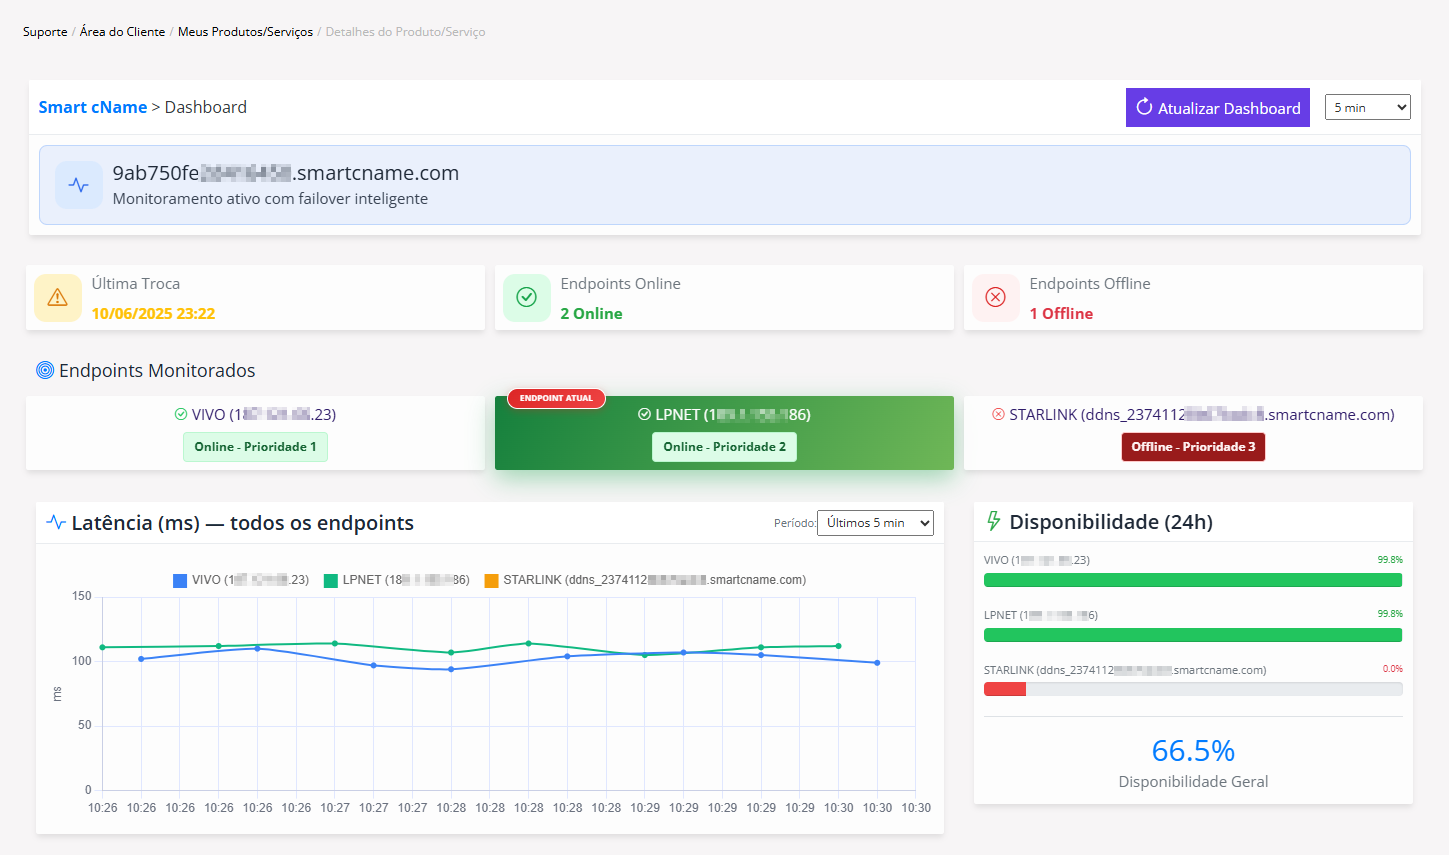Open the 5 min refresh interval dropdown
Image resolution: width=1449 pixels, height=855 pixels.
pos(1368,107)
